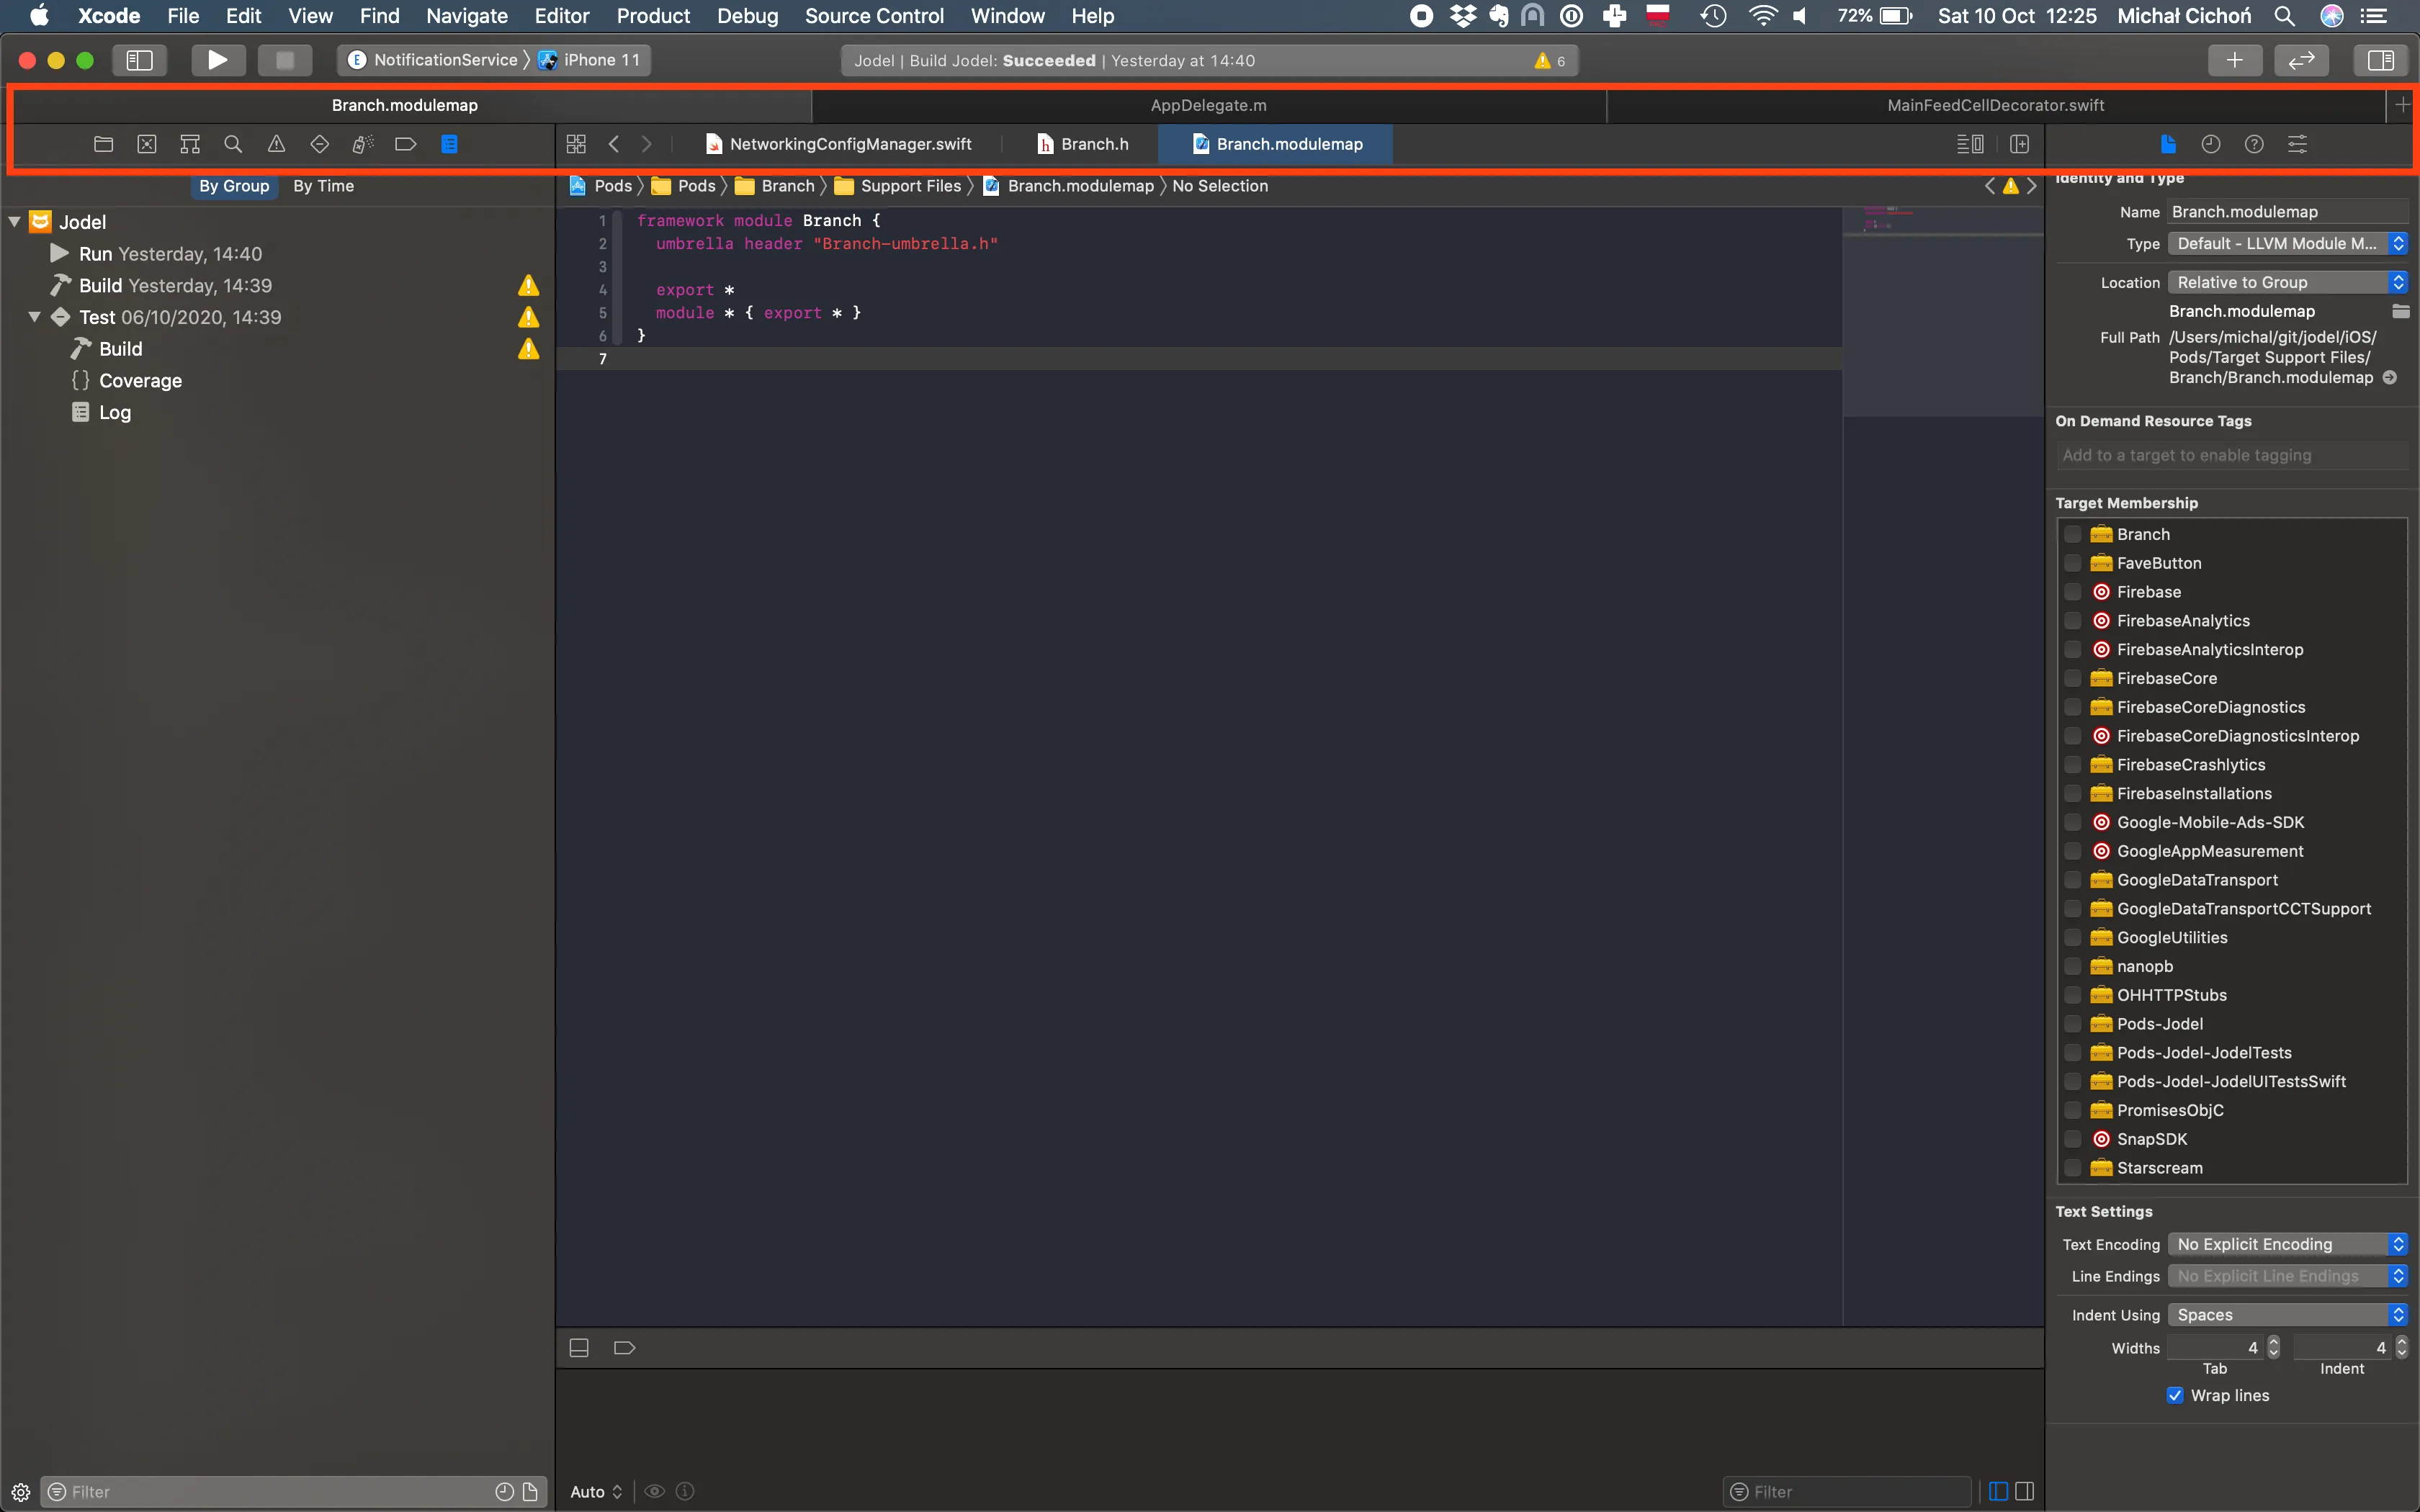Screen dimensions: 2420x1512
Task: Open the Line Endings dropdown
Action: tap(2287, 1276)
